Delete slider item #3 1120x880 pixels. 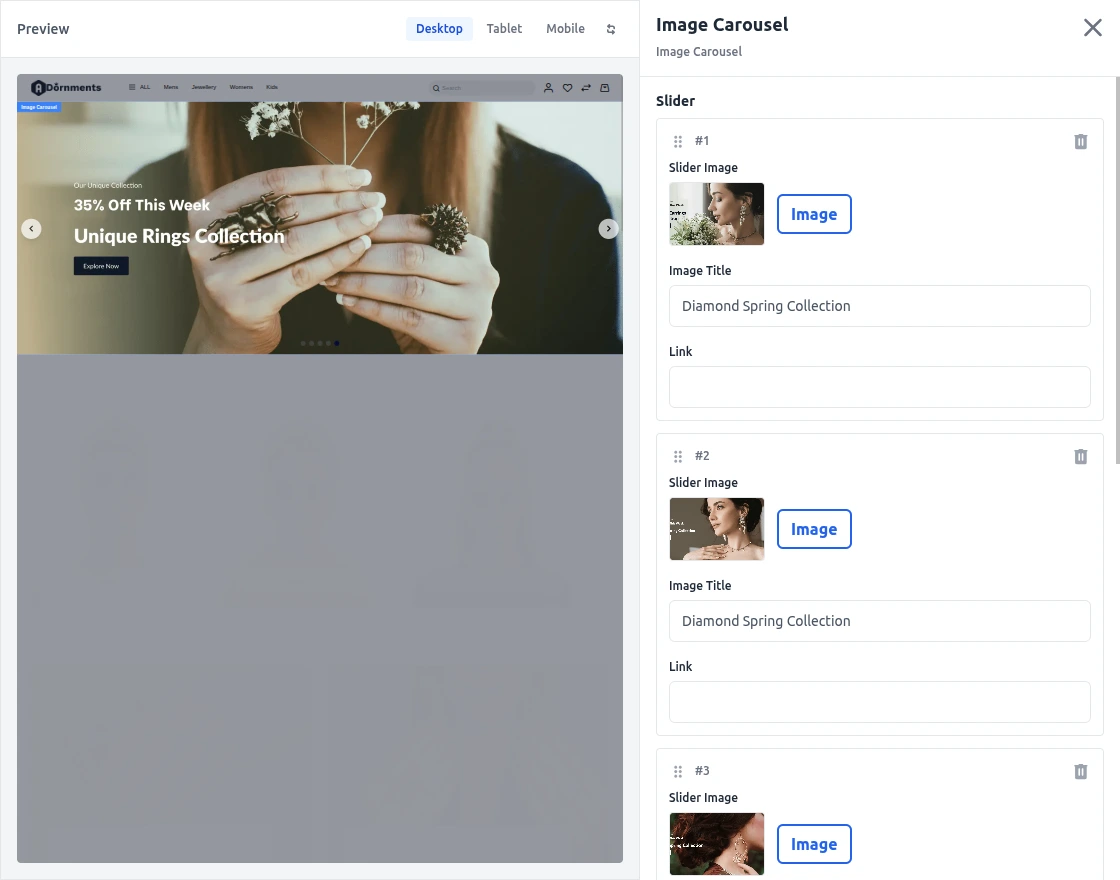point(1081,771)
